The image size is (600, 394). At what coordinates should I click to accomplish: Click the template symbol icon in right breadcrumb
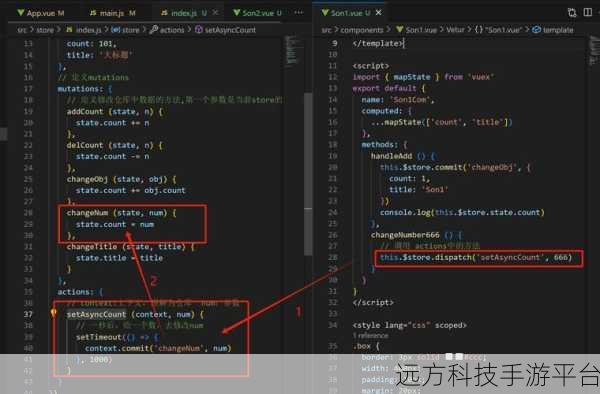pos(536,29)
